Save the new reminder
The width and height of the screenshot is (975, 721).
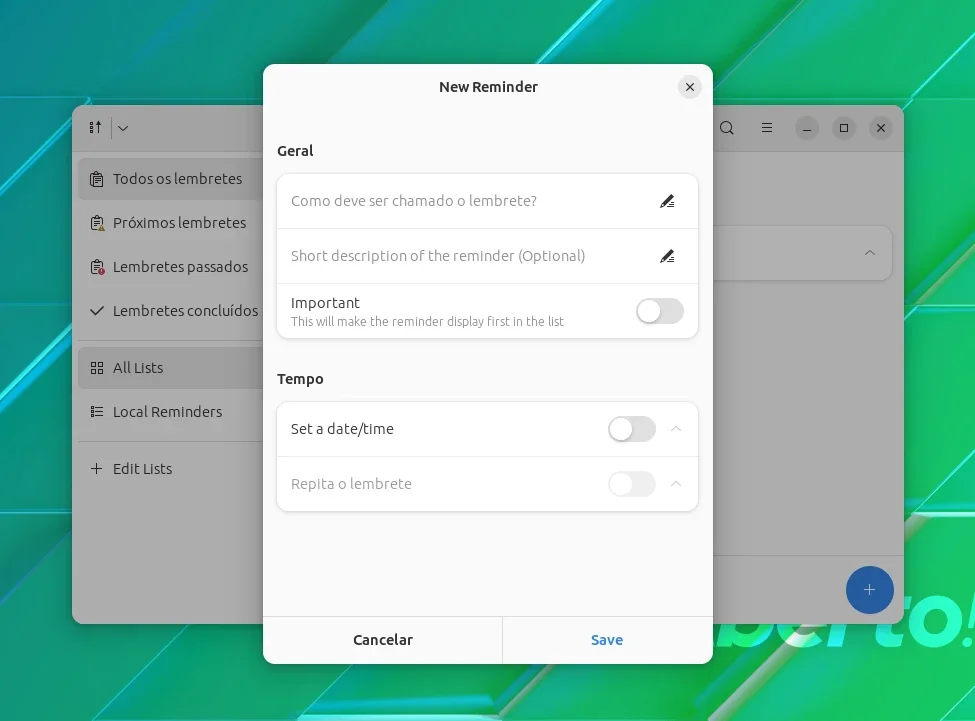pyautogui.click(x=607, y=640)
